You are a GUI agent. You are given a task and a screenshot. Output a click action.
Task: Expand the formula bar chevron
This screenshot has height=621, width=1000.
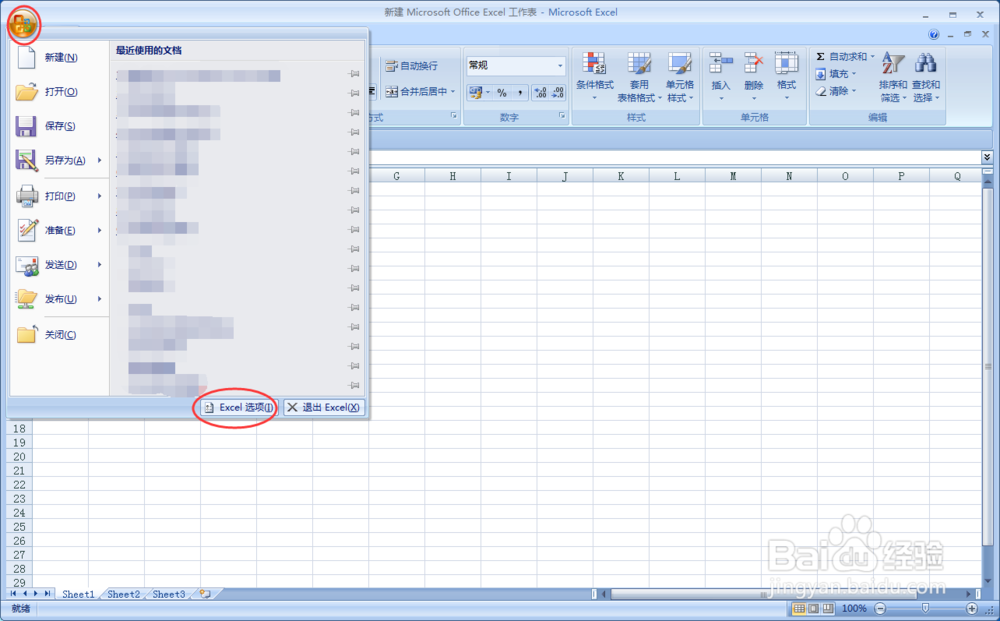click(987, 157)
